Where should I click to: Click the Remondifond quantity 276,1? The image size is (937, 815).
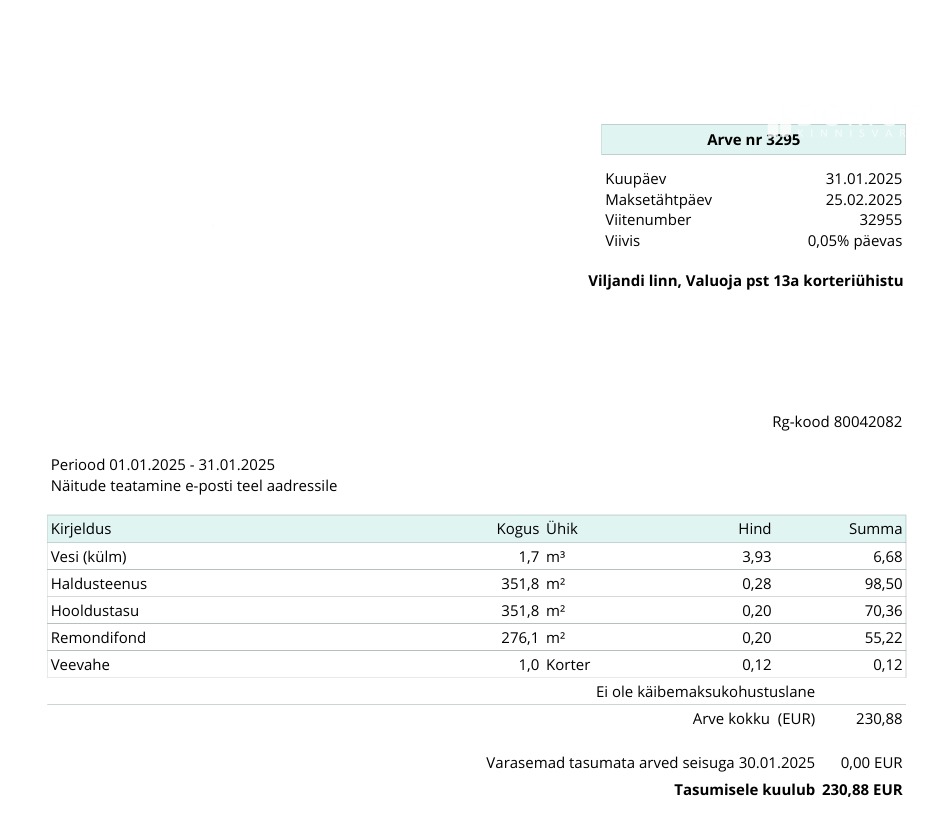pos(519,638)
